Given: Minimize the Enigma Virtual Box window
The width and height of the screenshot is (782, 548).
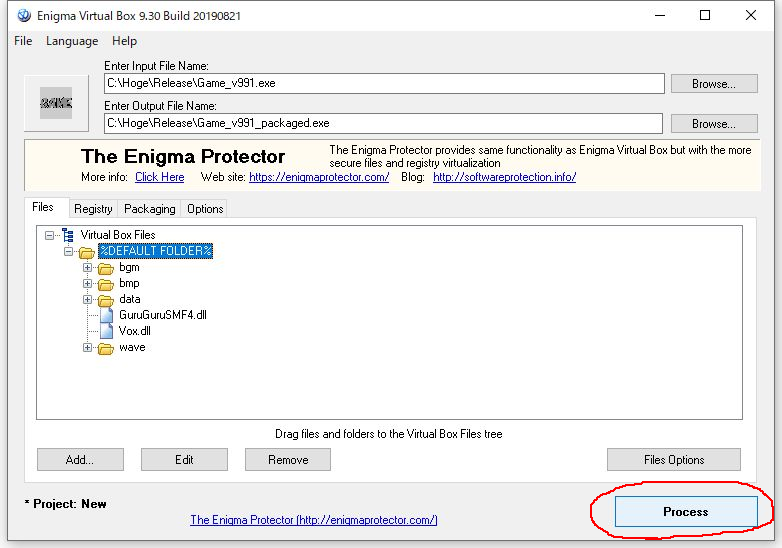Looking at the screenshot, I should click(x=660, y=15).
